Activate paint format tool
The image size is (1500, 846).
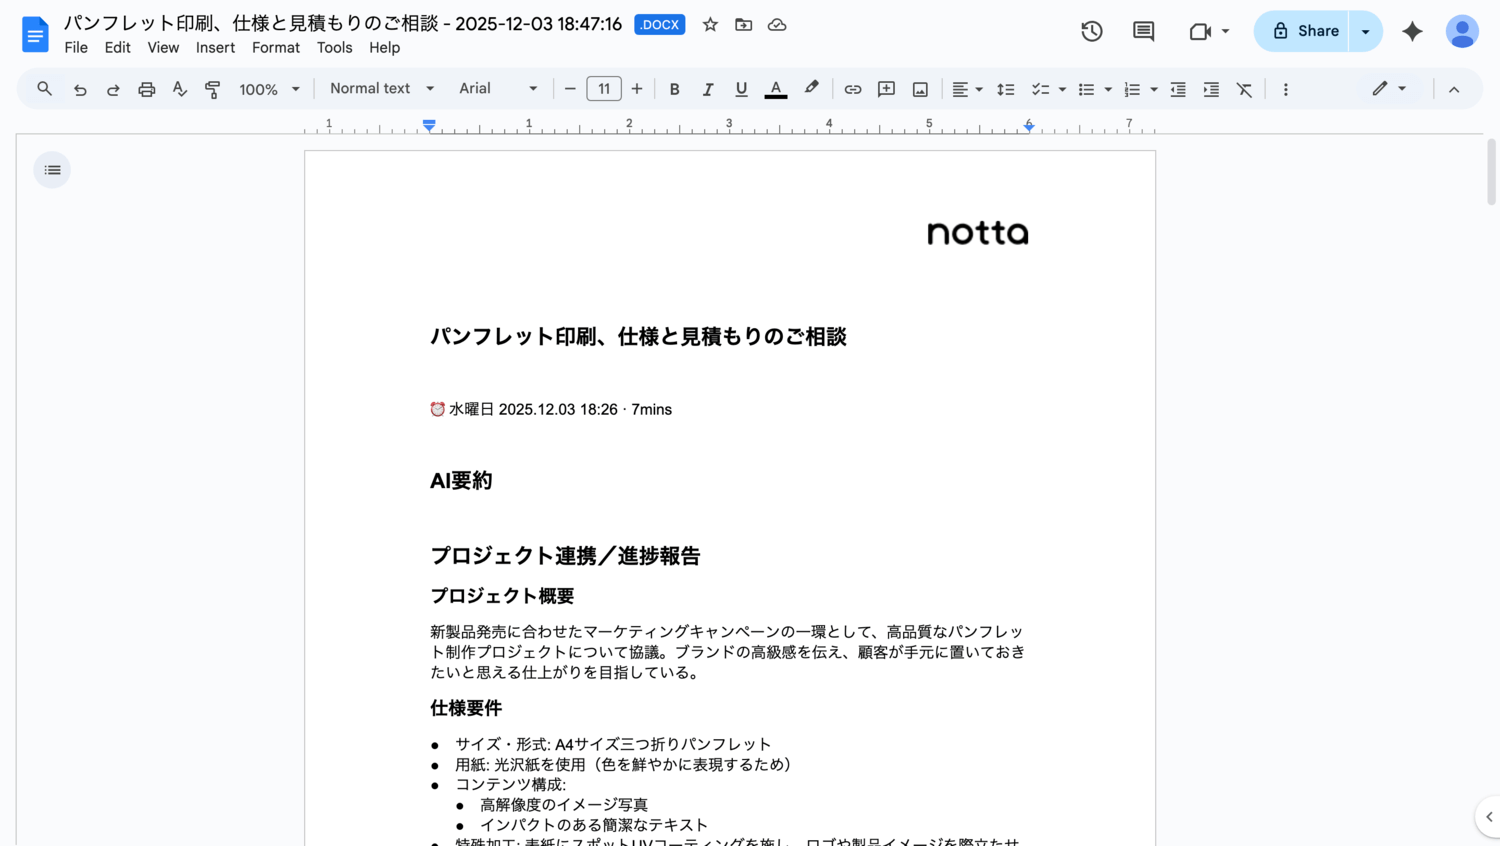[213, 89]
